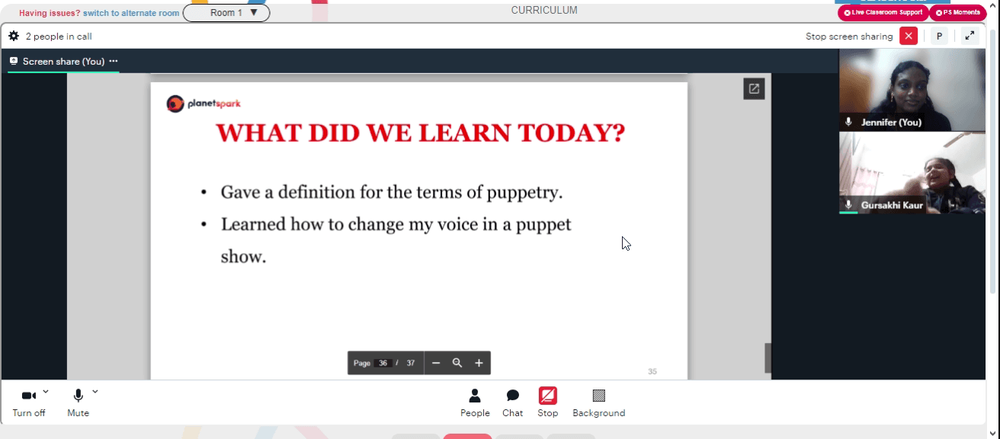
Task: Open Screen share options ellipsis menu
Action: pos(114,61)
